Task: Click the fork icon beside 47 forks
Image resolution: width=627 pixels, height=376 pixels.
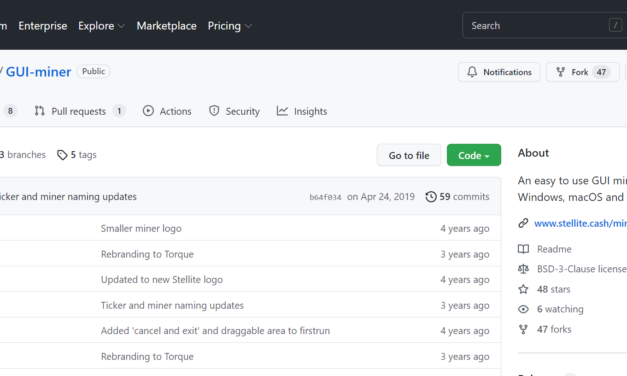Action: tap(523, 329)
